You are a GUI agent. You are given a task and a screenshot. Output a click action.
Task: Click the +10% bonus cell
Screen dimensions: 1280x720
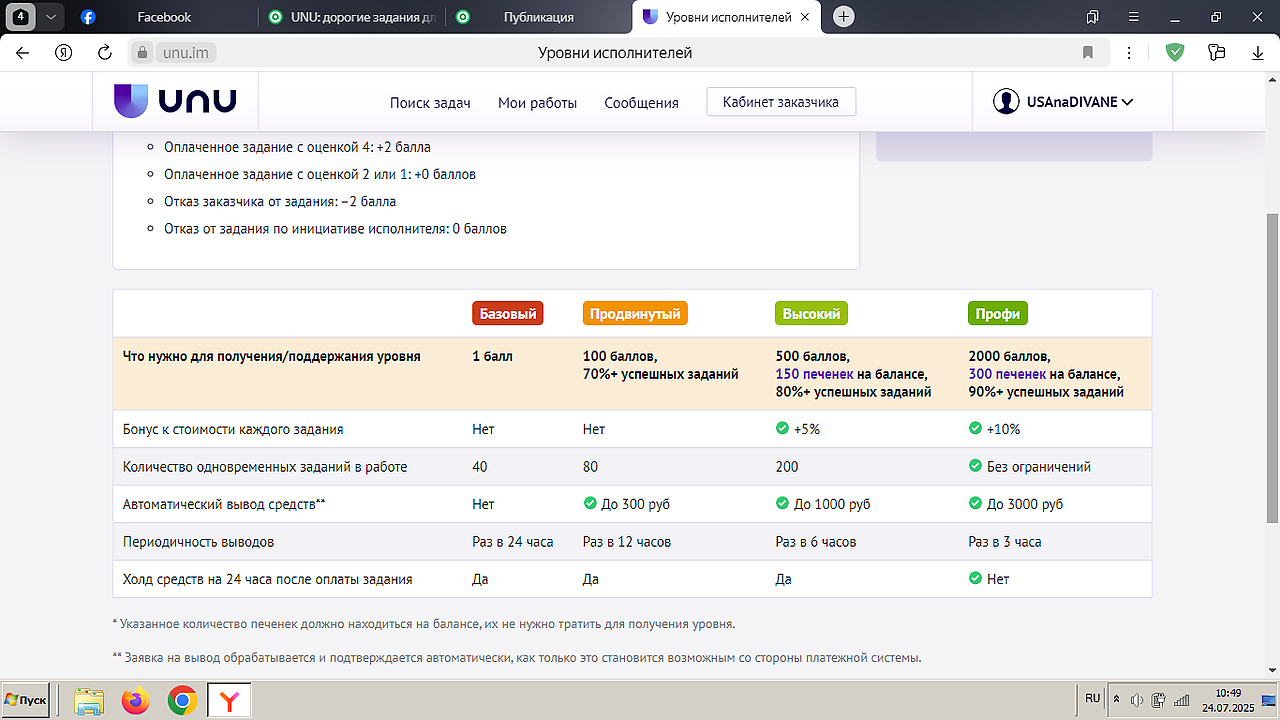[994, 429]
